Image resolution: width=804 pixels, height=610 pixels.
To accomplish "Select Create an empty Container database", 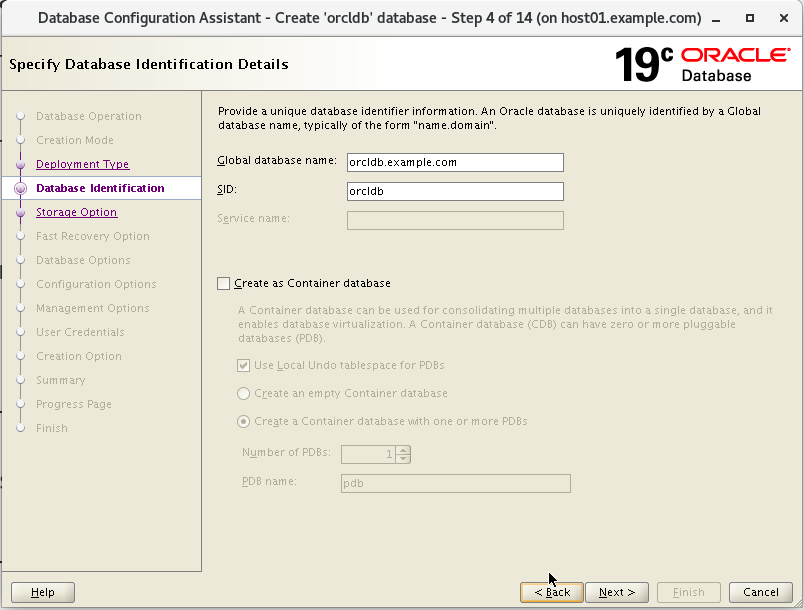I will point(244,393).
